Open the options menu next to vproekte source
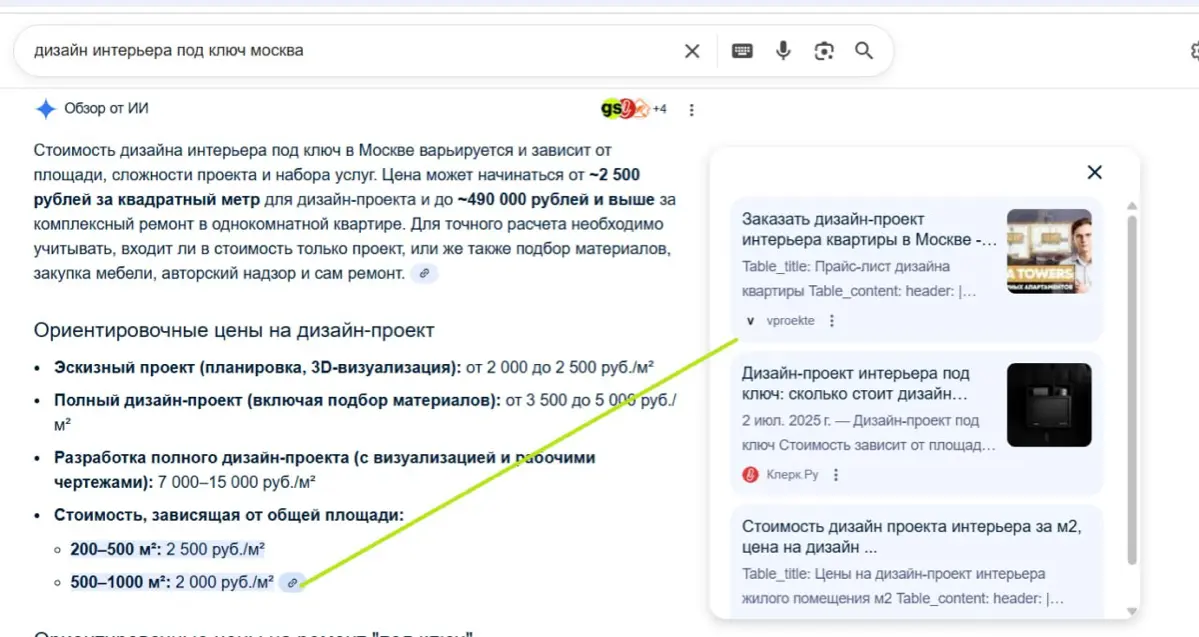The width and height of the screenshot is (1199, 637). coord(831,321)
